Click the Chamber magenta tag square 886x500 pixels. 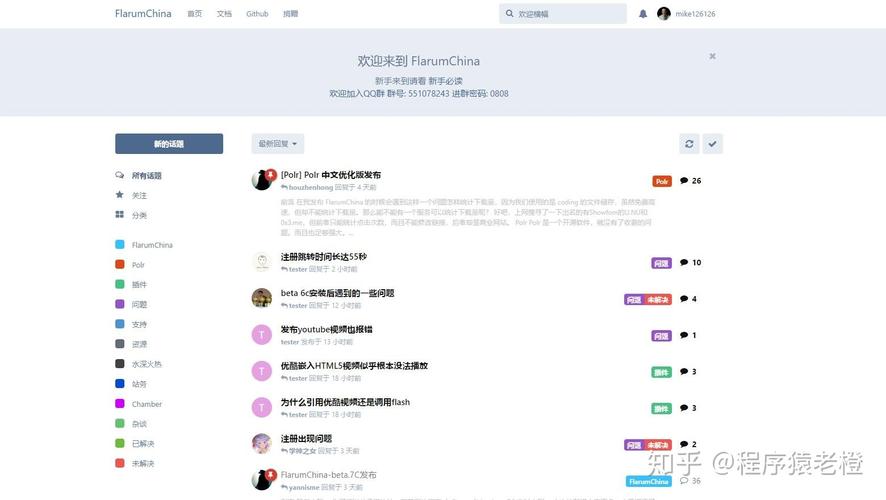[120, 403]
